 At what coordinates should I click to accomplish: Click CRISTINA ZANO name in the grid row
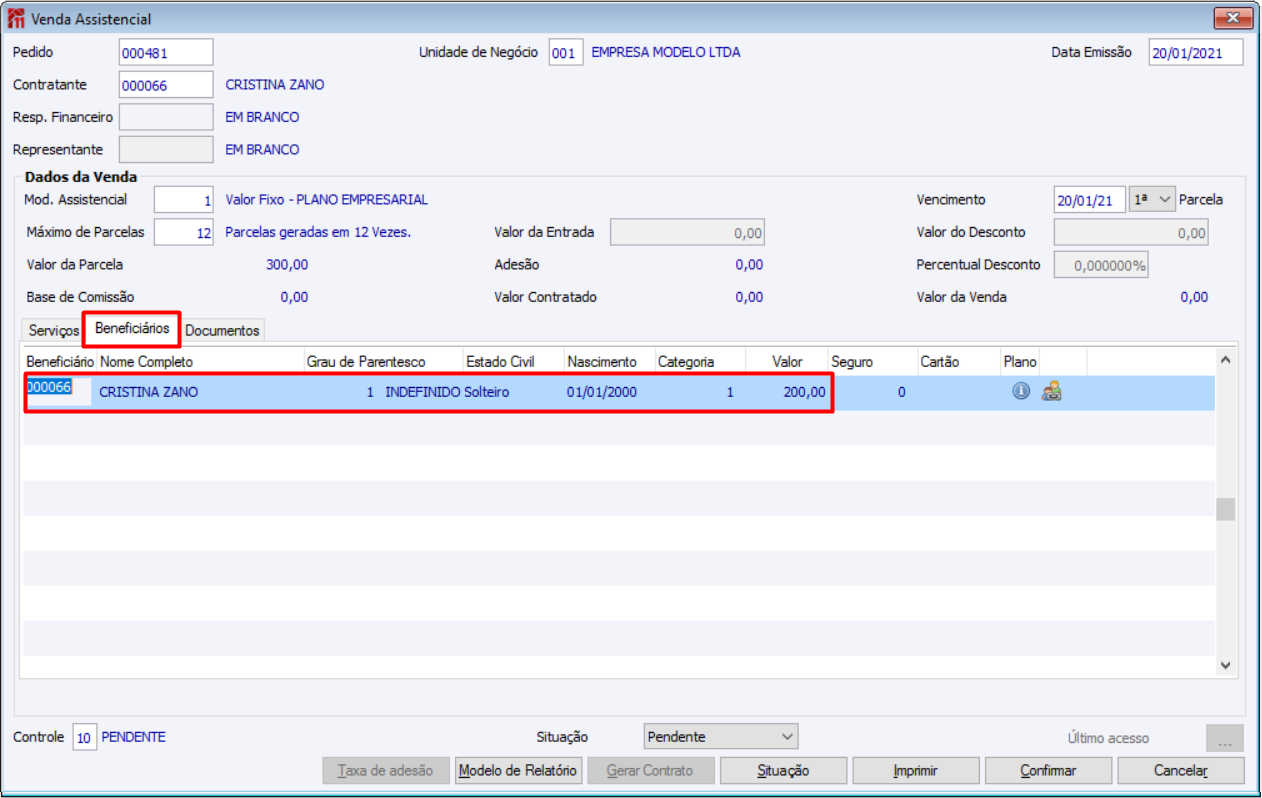[x=149, y=392]
